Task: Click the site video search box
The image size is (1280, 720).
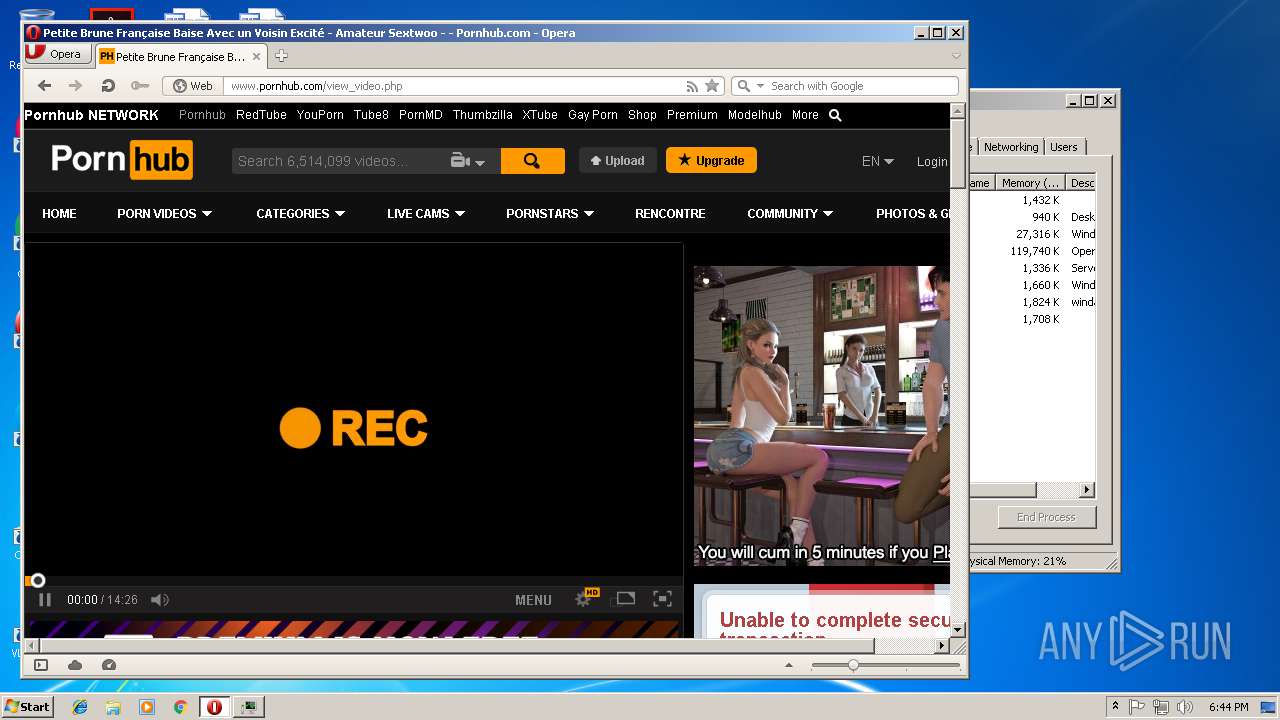Action: pyautogui.click(x=340, y=161)
